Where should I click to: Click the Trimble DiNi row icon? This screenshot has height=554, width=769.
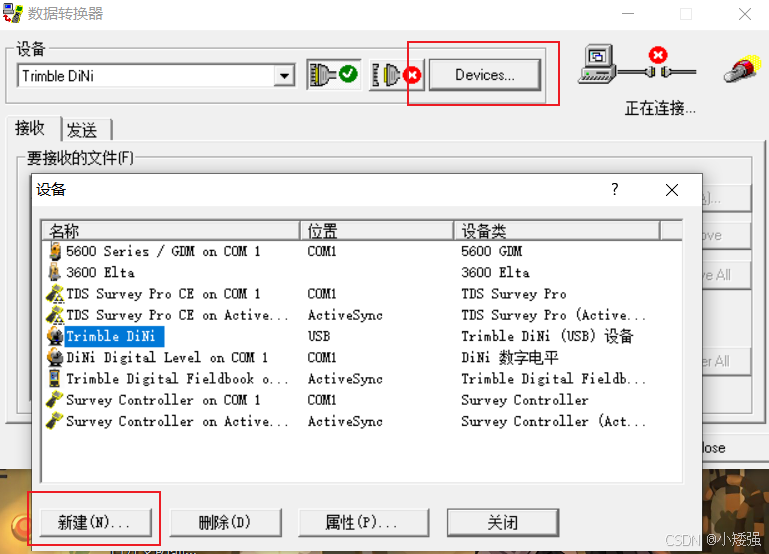click(54, 336)
